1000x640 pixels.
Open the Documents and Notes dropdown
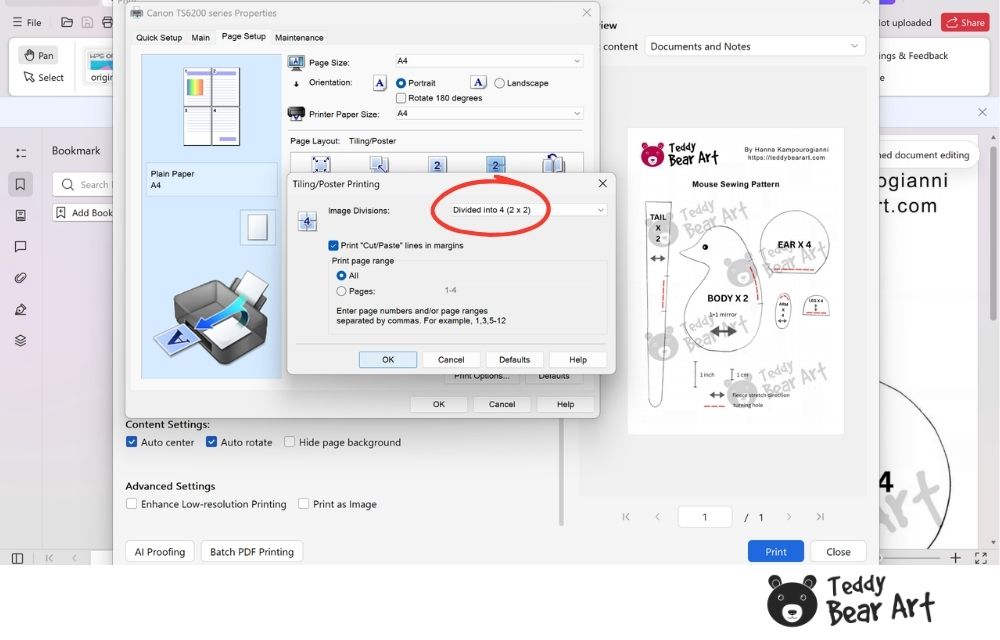[x=754, y=47]
